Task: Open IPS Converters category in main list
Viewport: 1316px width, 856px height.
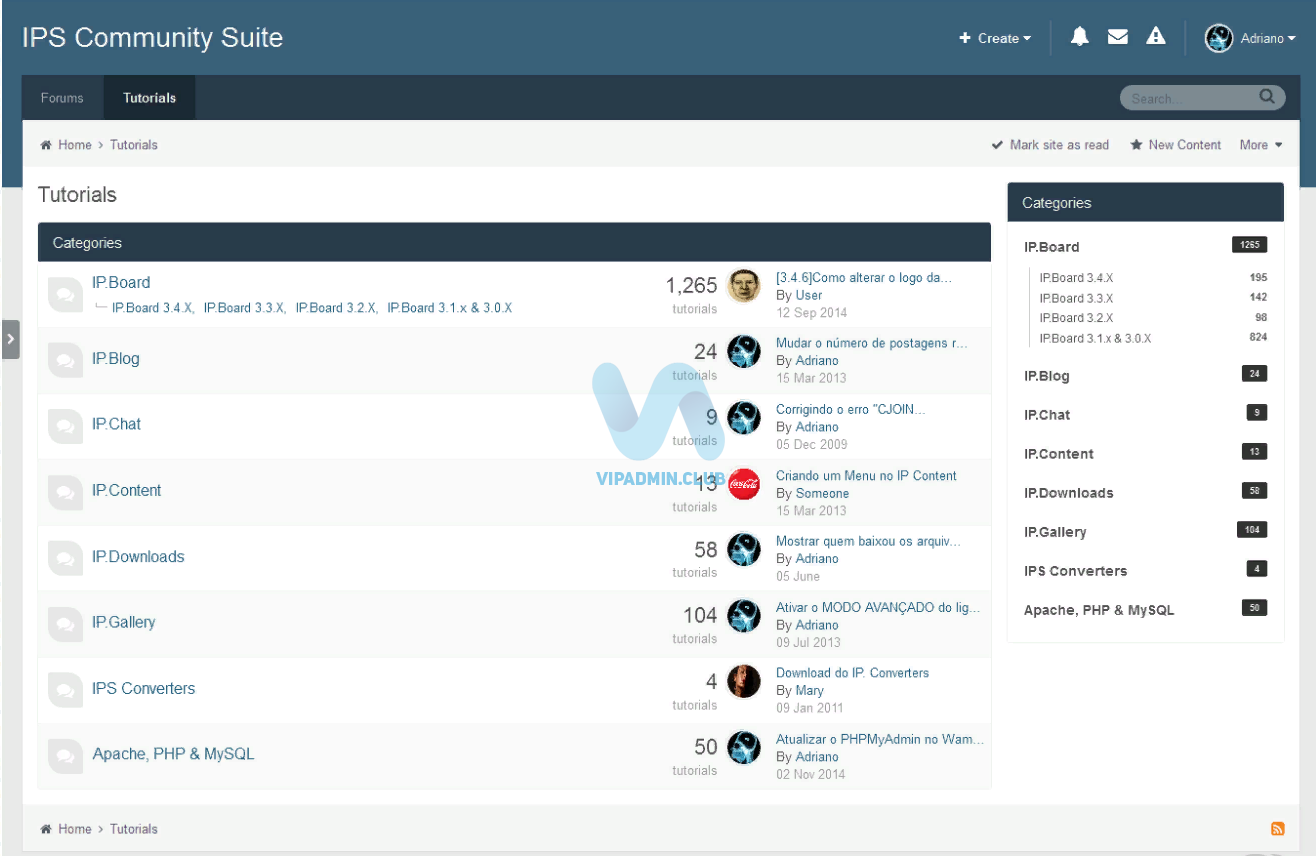Action: [x=144, y=688]
